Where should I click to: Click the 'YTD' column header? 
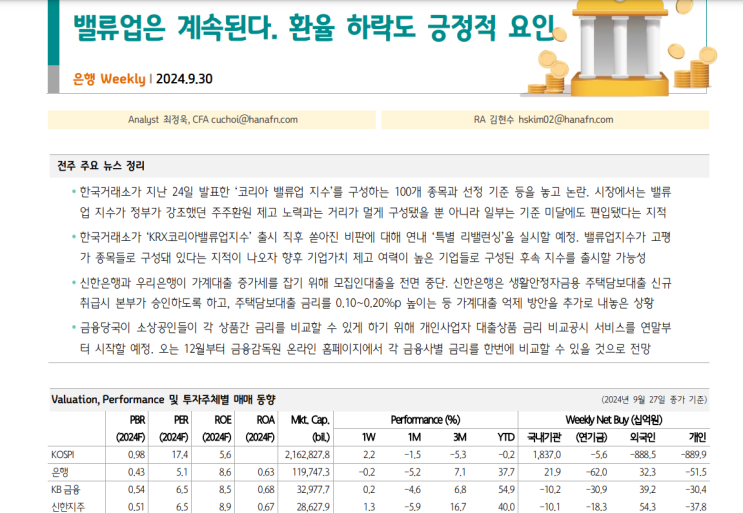(506, 437)
